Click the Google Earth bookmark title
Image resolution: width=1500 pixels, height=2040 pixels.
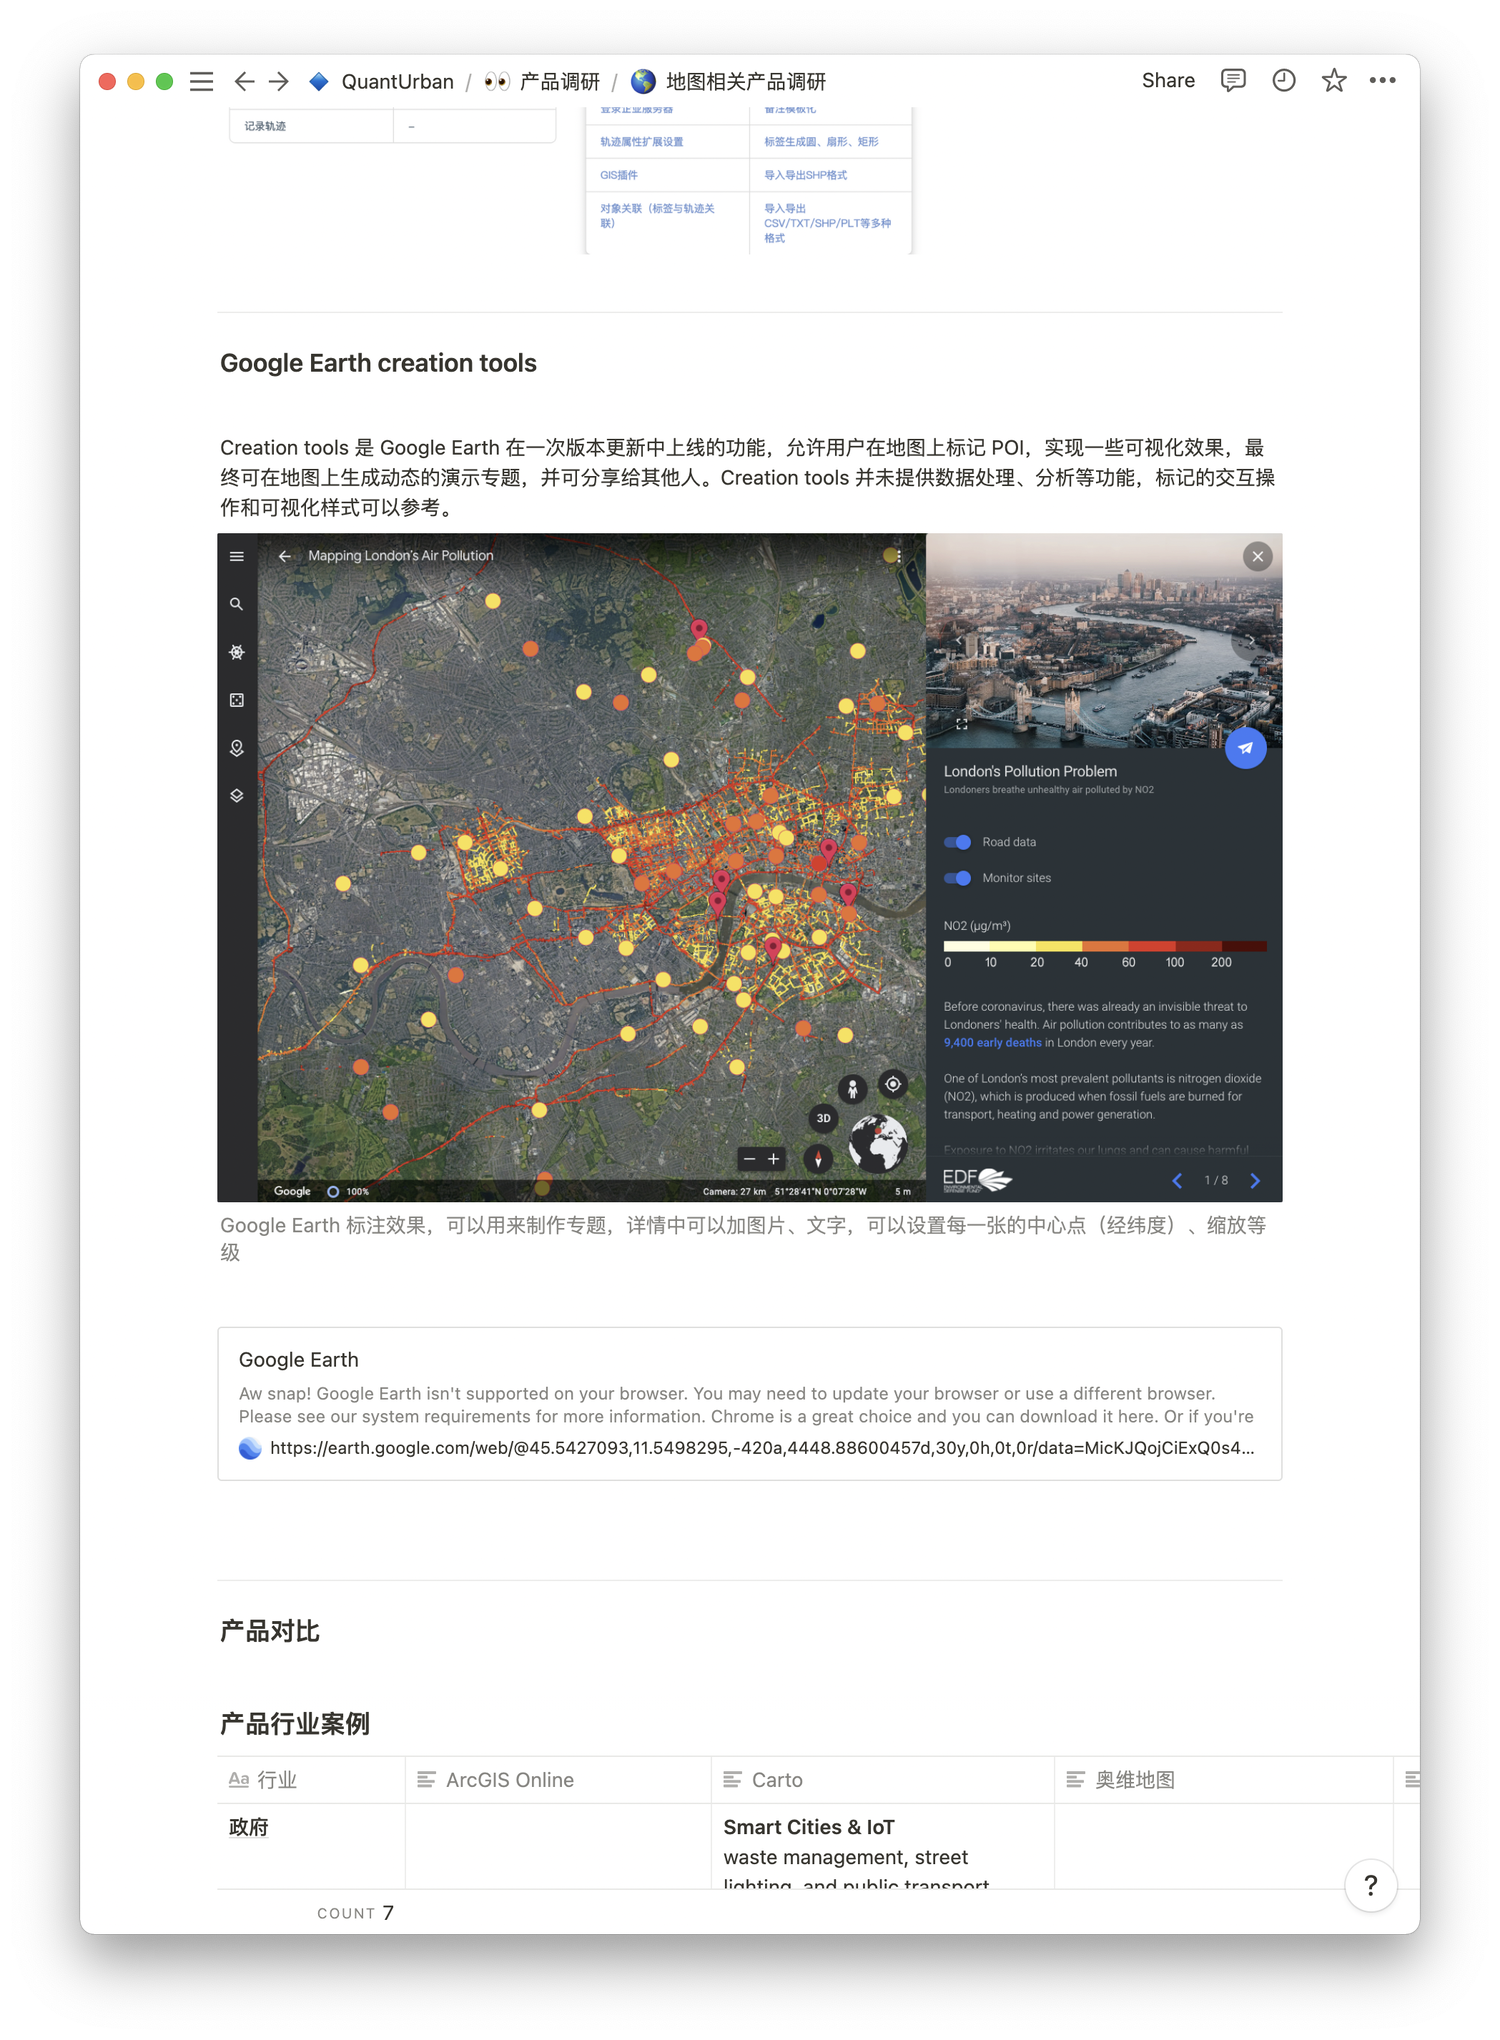pos(298,1360)
